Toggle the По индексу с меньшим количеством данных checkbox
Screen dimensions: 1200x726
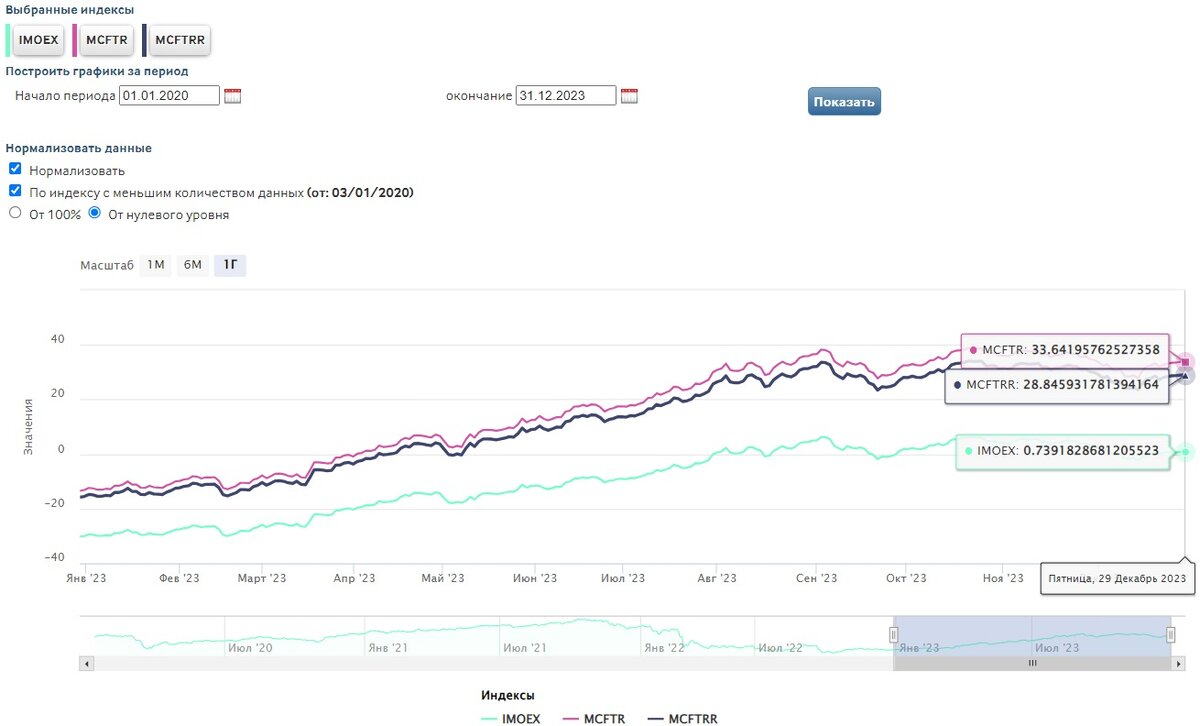coord(15,190)
